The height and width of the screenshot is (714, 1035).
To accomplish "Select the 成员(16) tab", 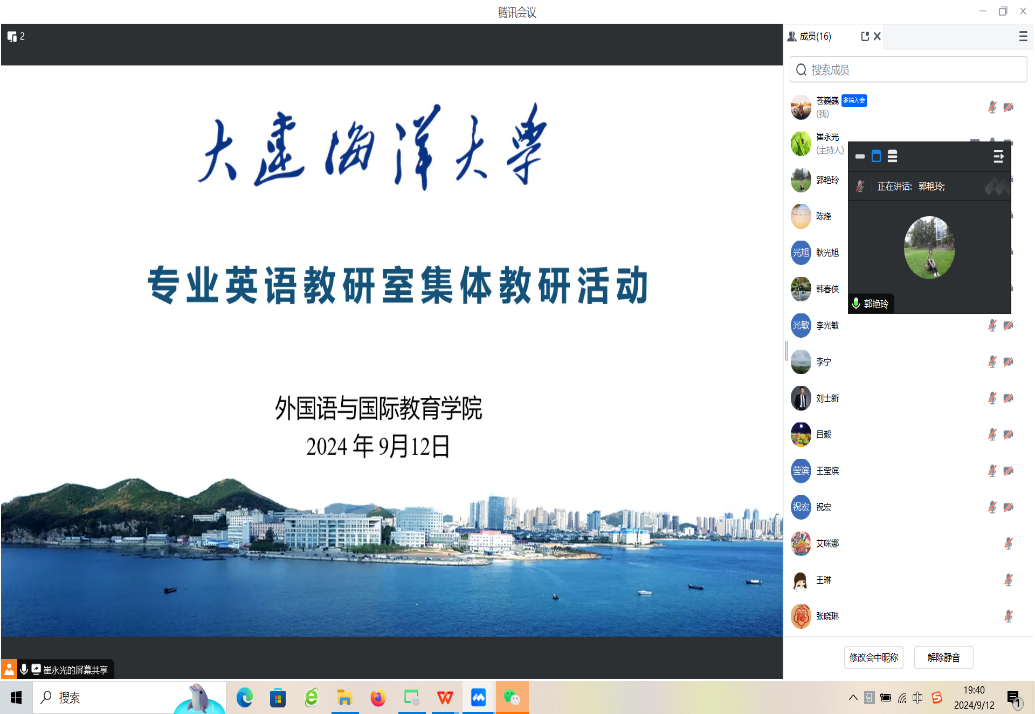I will click(810, 37).
